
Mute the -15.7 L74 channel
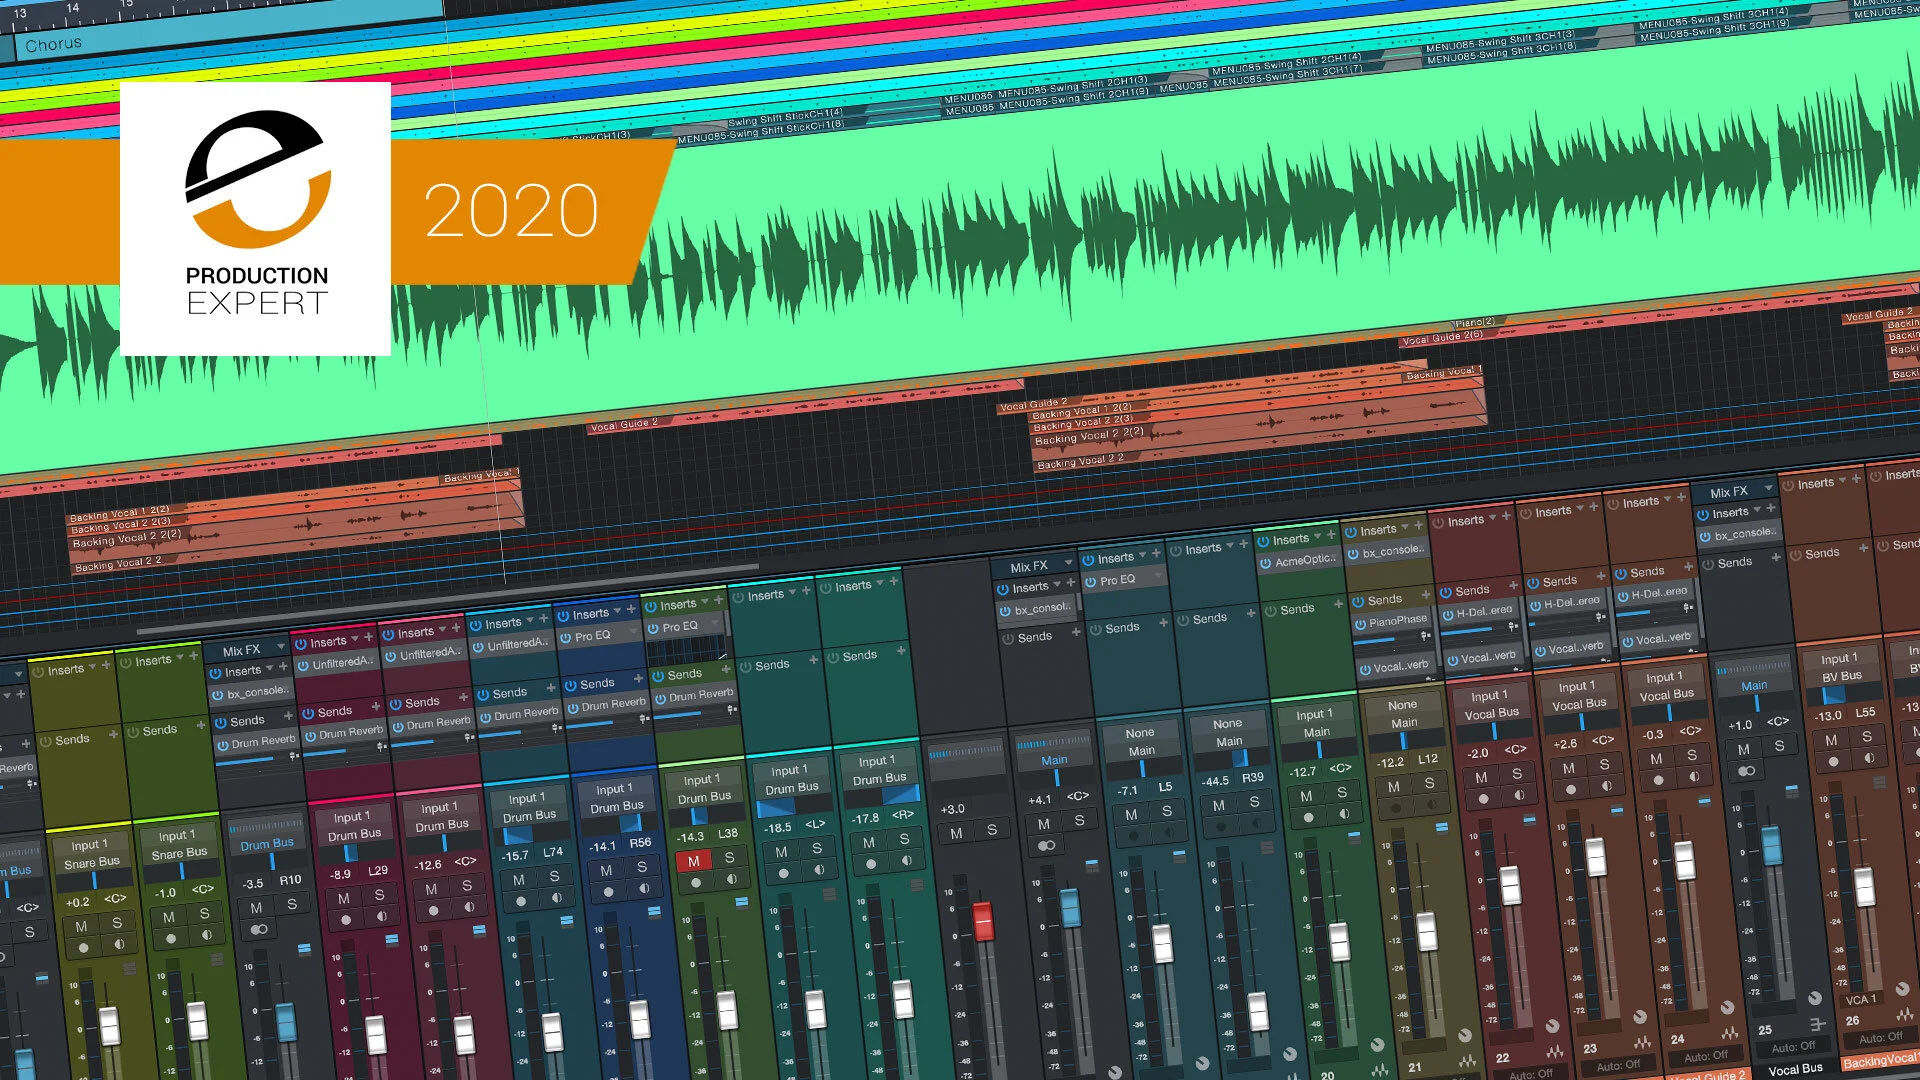(518, 880)
